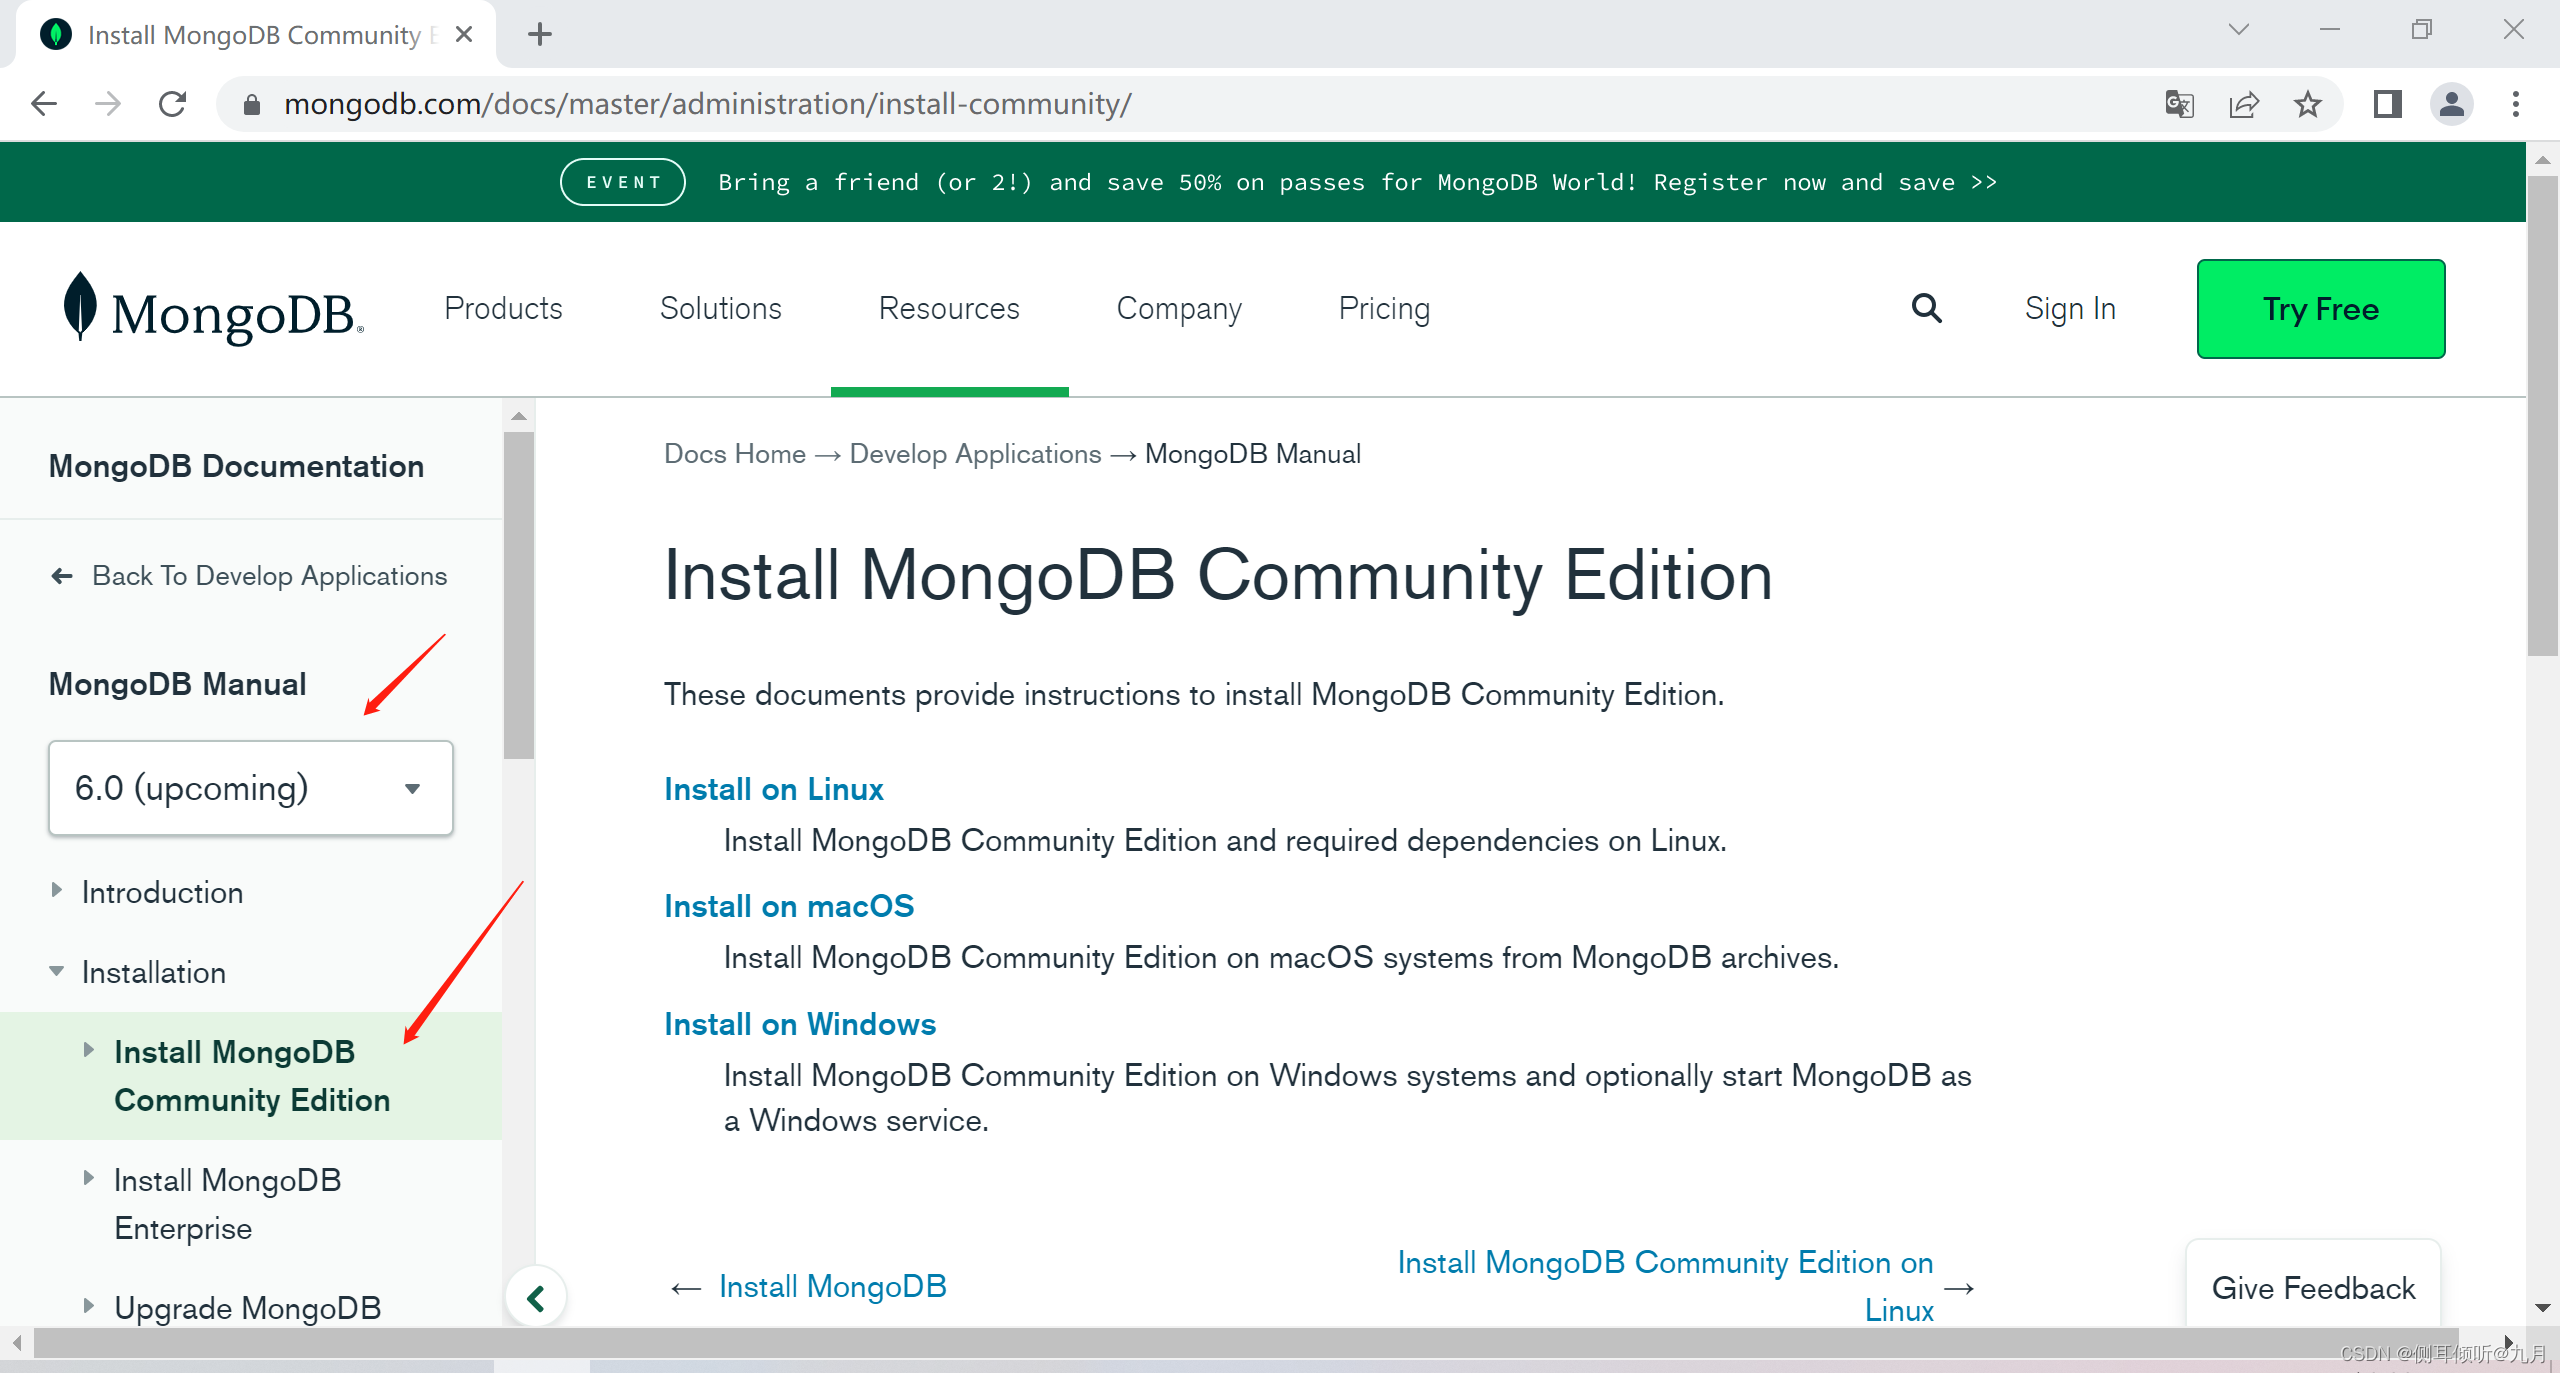Go to Docs Home breadcrumb
This screenshot has width=2560, height=1373.
click(735, 454)
